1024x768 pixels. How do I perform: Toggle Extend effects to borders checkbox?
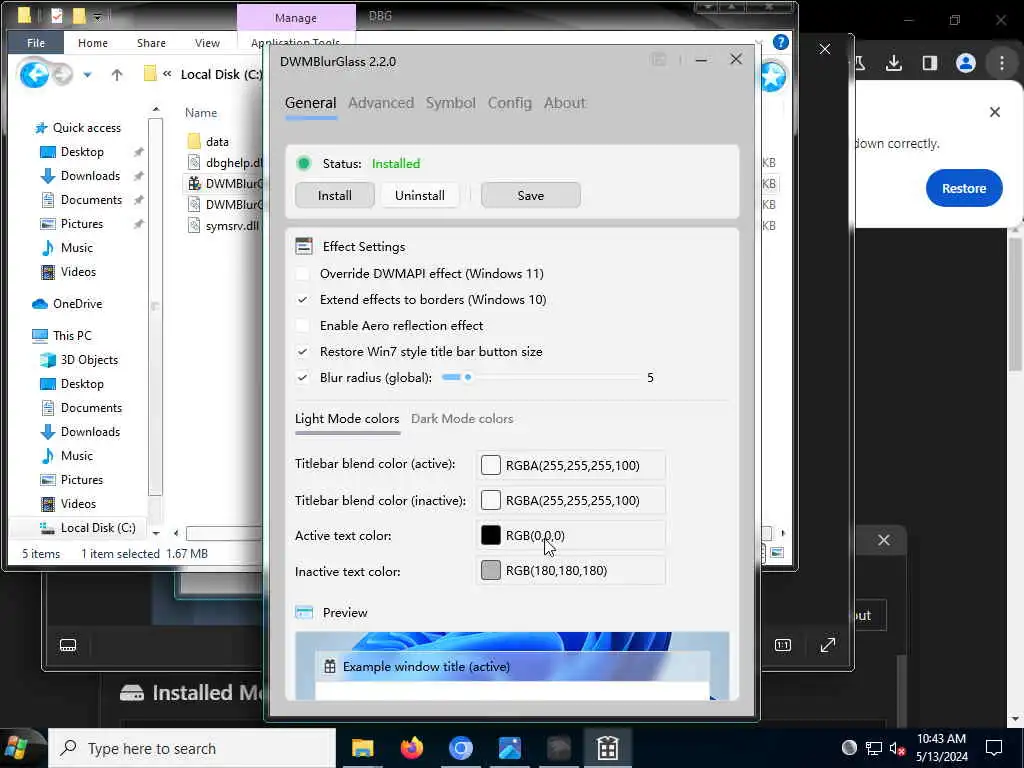302,300
